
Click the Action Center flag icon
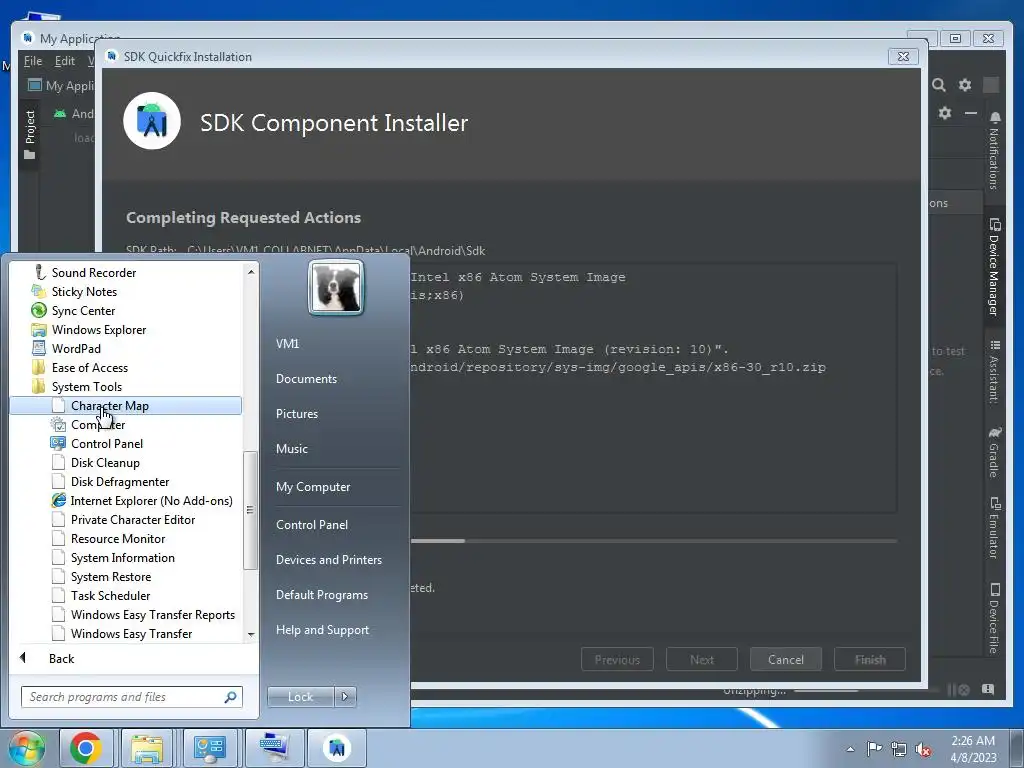tap(874, 749)
